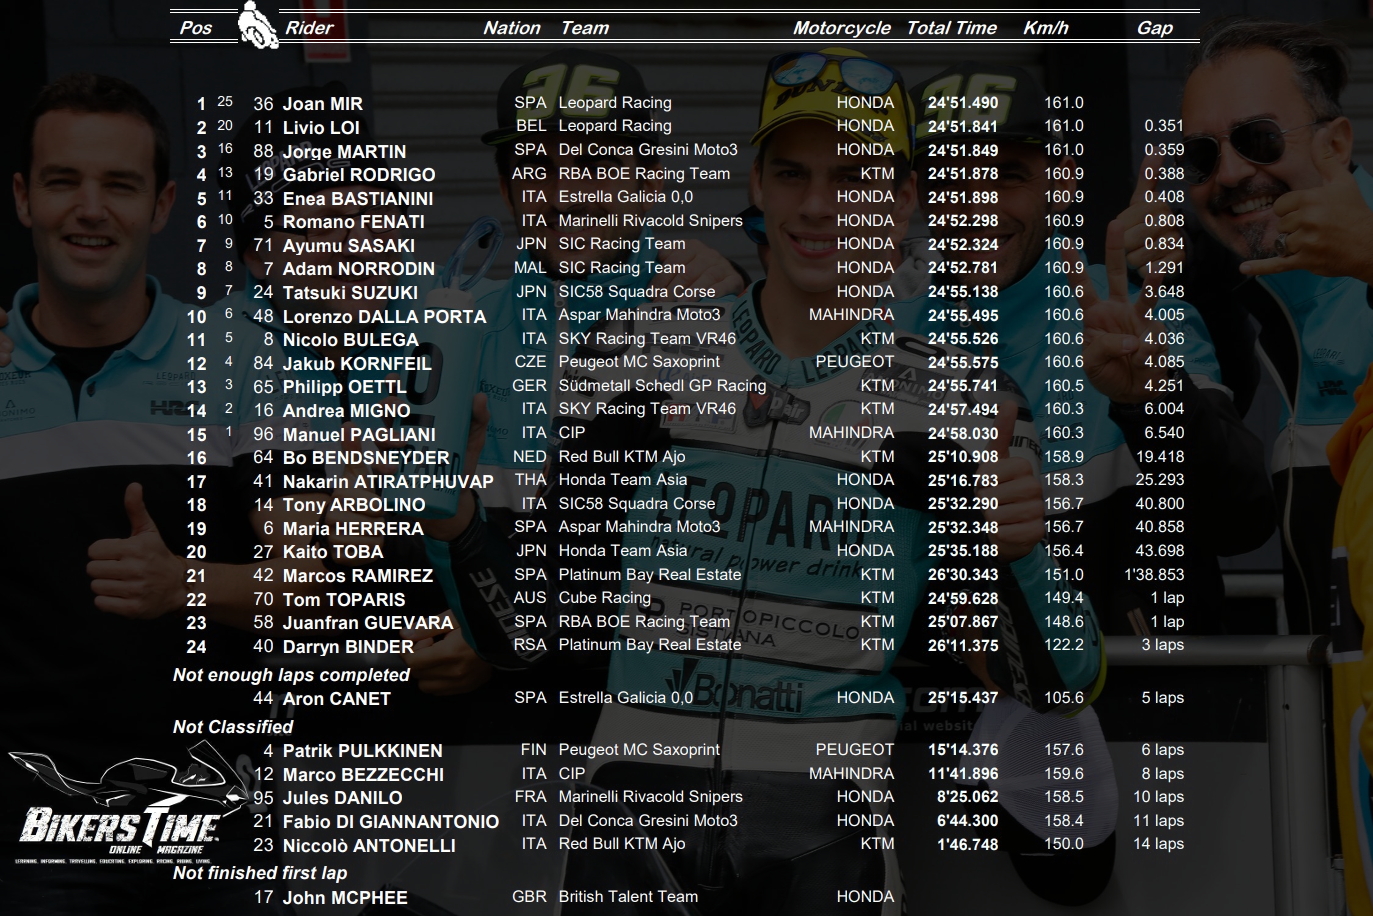Click the Gap column header

[1155, 28]
